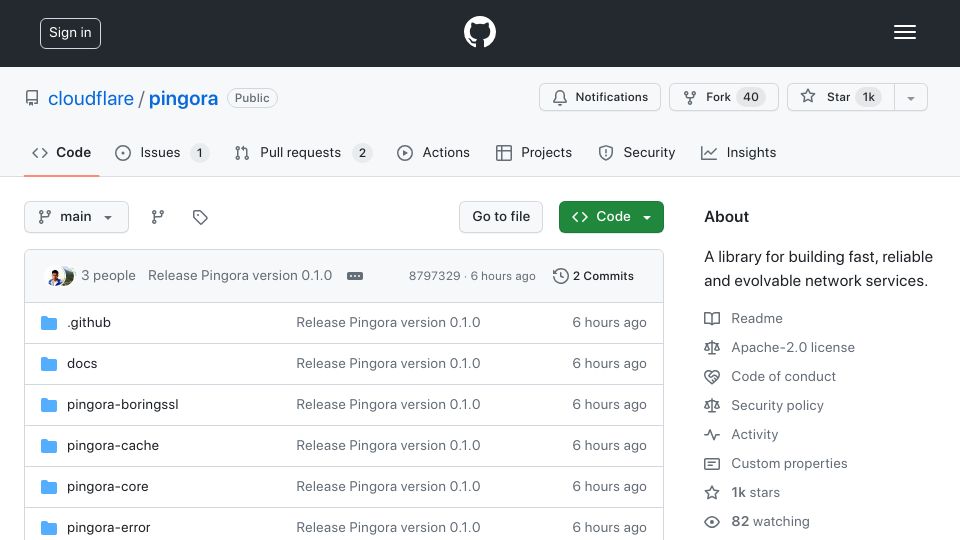The image size is (960, 540).
Task: Click the 3 people contributors text
Action: pyautogui.click(x=108, y=276)
